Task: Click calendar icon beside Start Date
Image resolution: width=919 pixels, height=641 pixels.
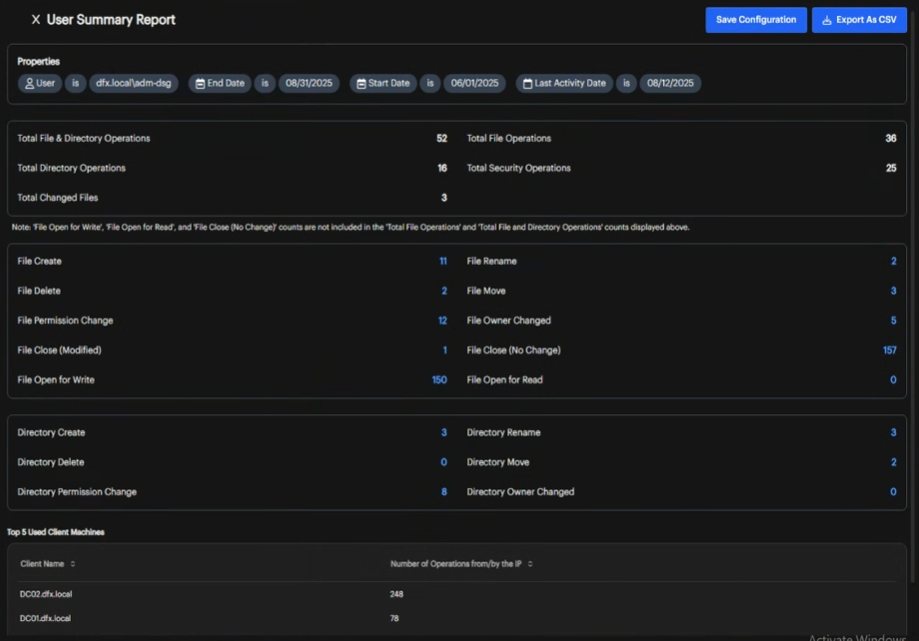Action: pos(361,84)
